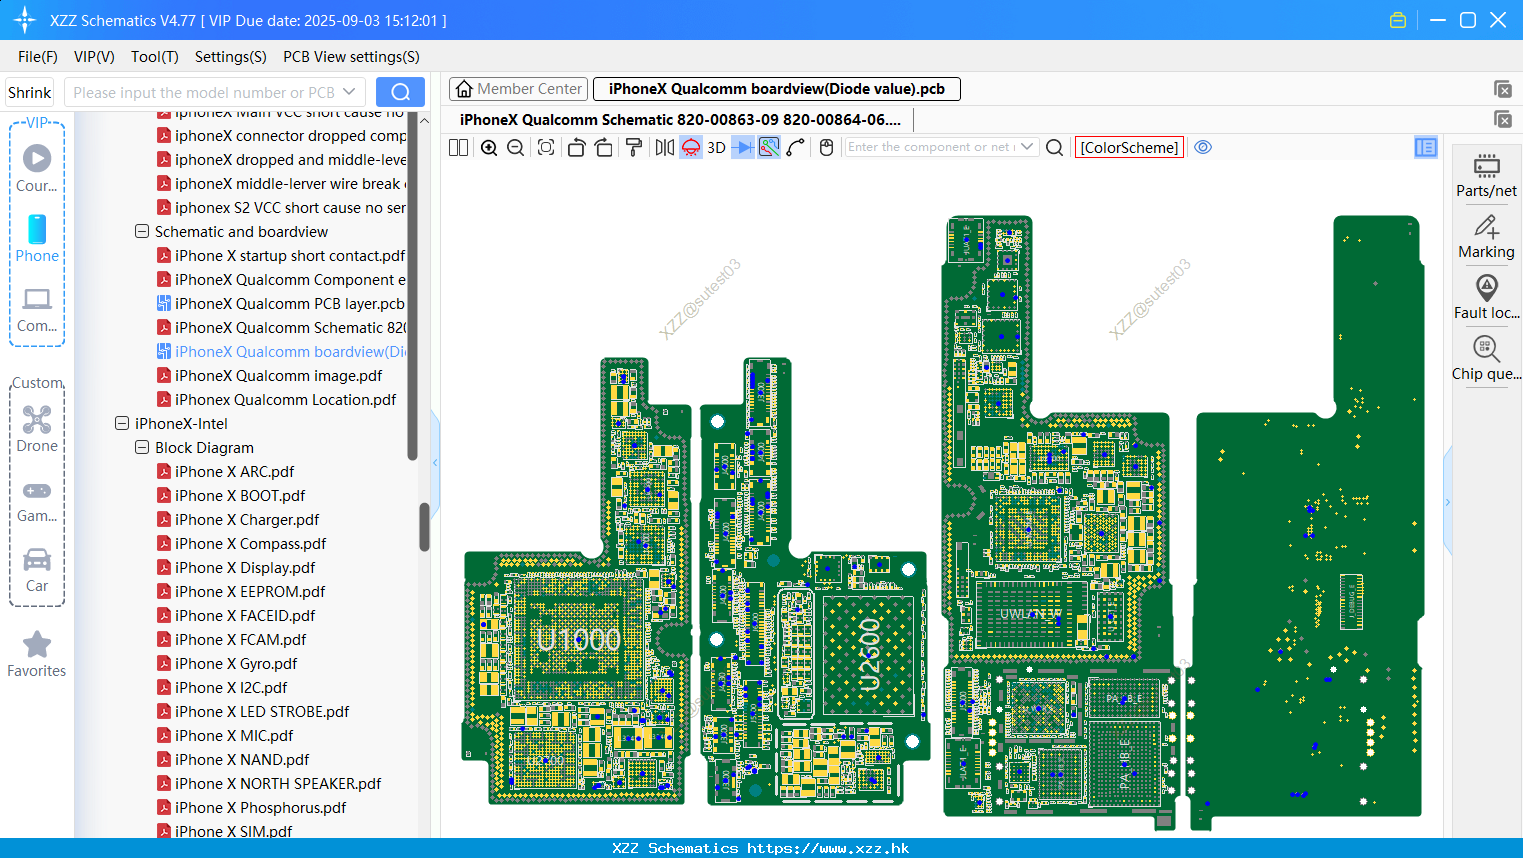Open Settings menu
The height and width of the screenshot is (858, 1523).
[231, 57]
